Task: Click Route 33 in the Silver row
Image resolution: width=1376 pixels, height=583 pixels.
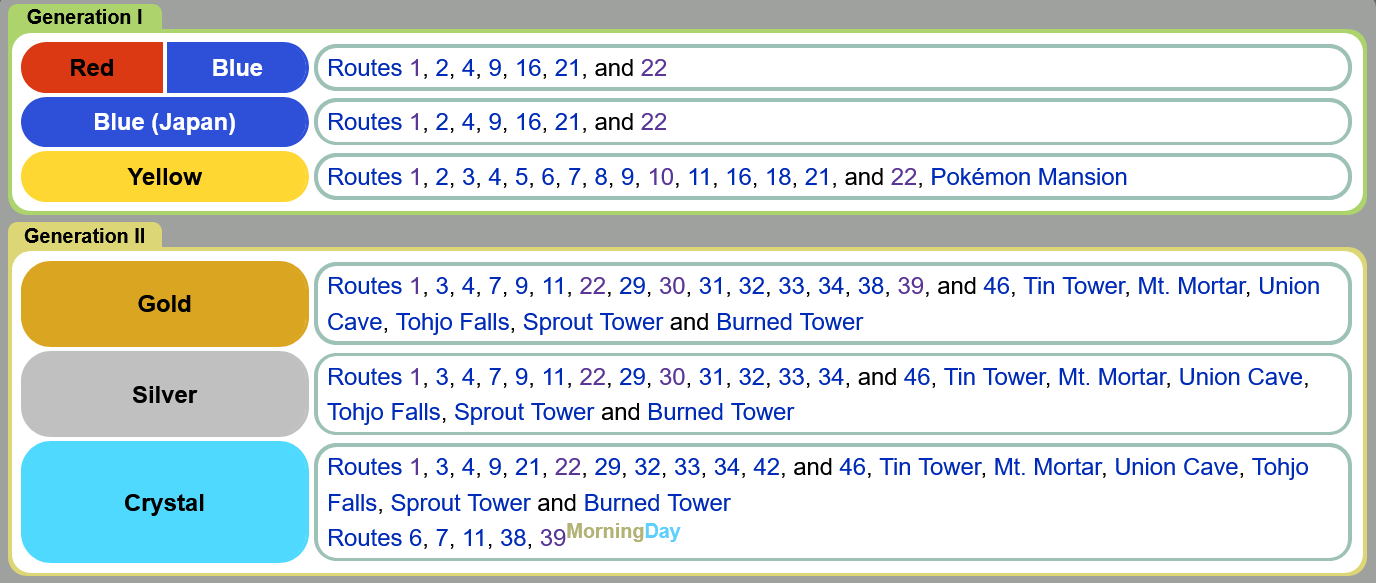Action: tap(791, 377)
